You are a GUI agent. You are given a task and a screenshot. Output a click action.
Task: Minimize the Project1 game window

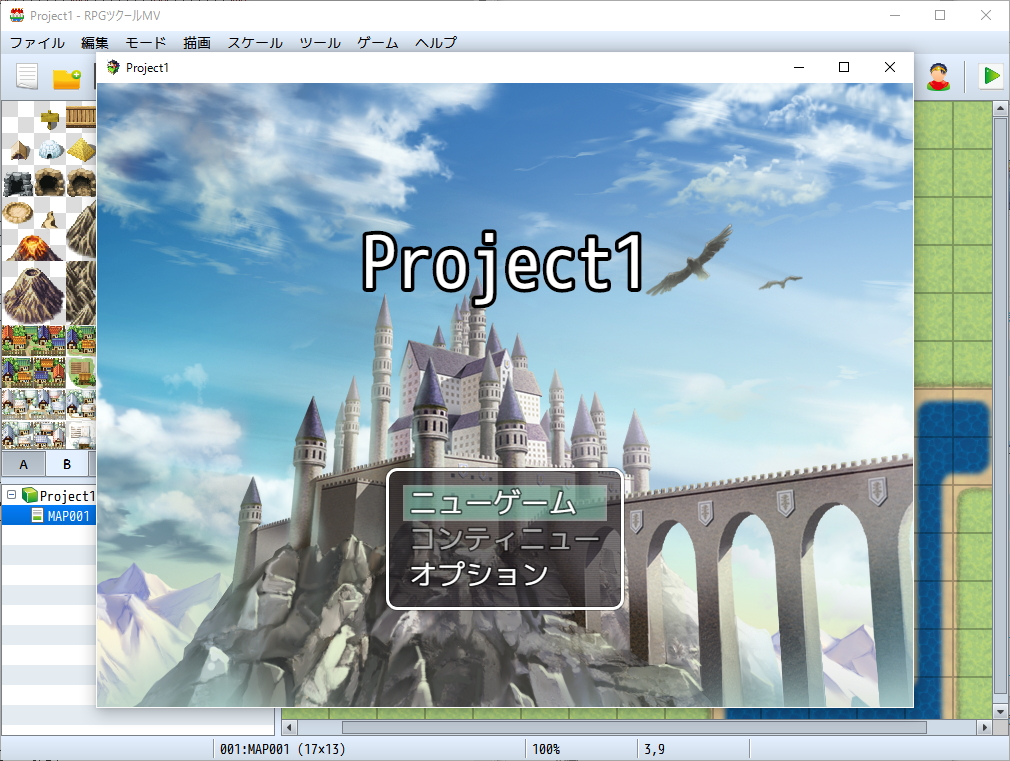[x=799, y=67]
